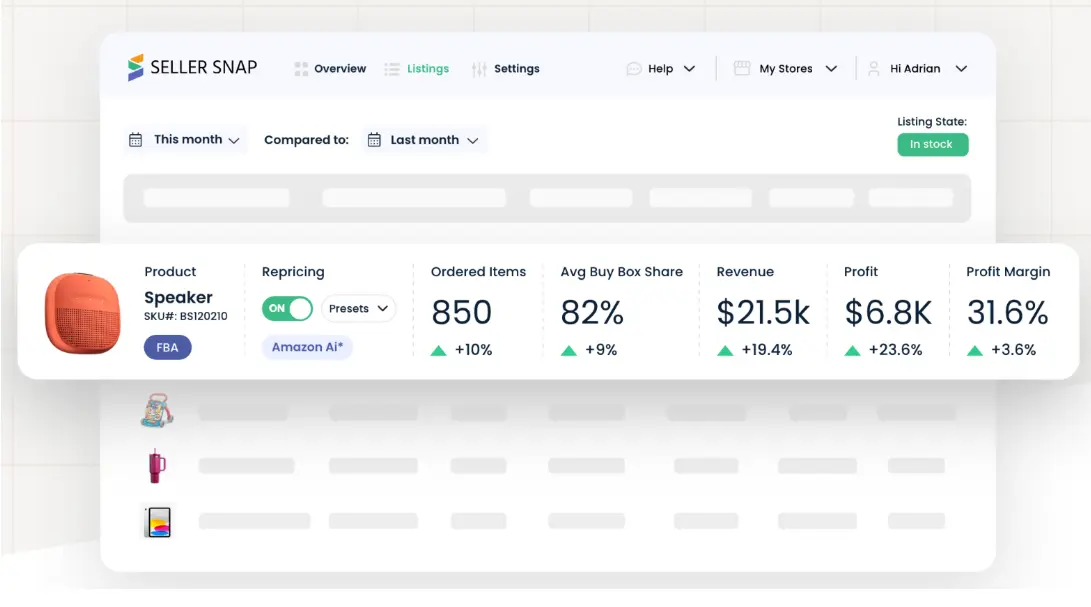Click the Last month calendar icon
The height and width of the screenshot is (607, 1091).
[x=374, y=140]
